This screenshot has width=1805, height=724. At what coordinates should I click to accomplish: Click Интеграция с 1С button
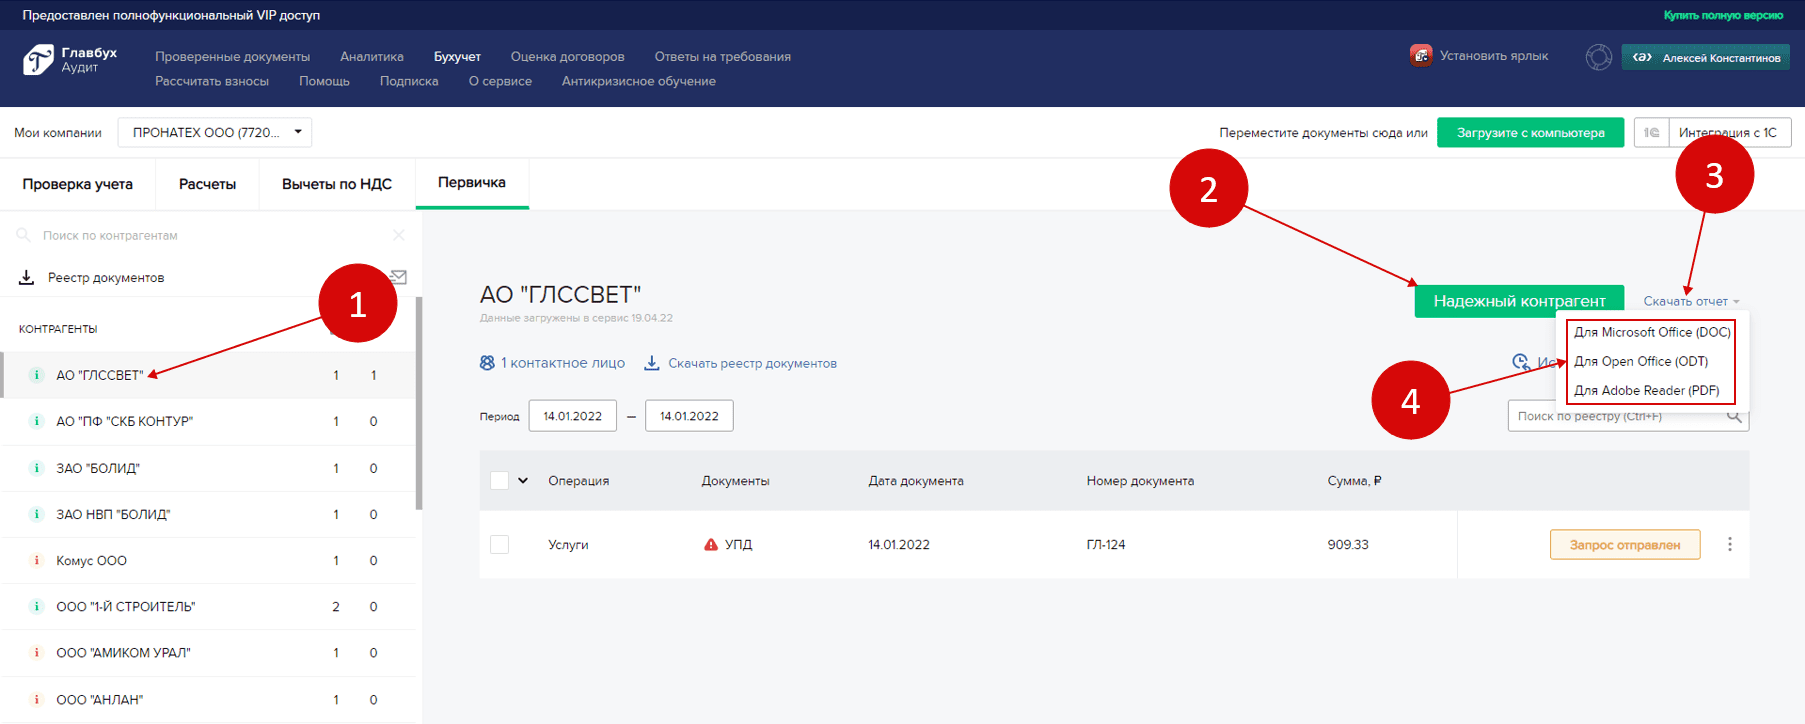pyautogui.click(x=1729, y=132)
